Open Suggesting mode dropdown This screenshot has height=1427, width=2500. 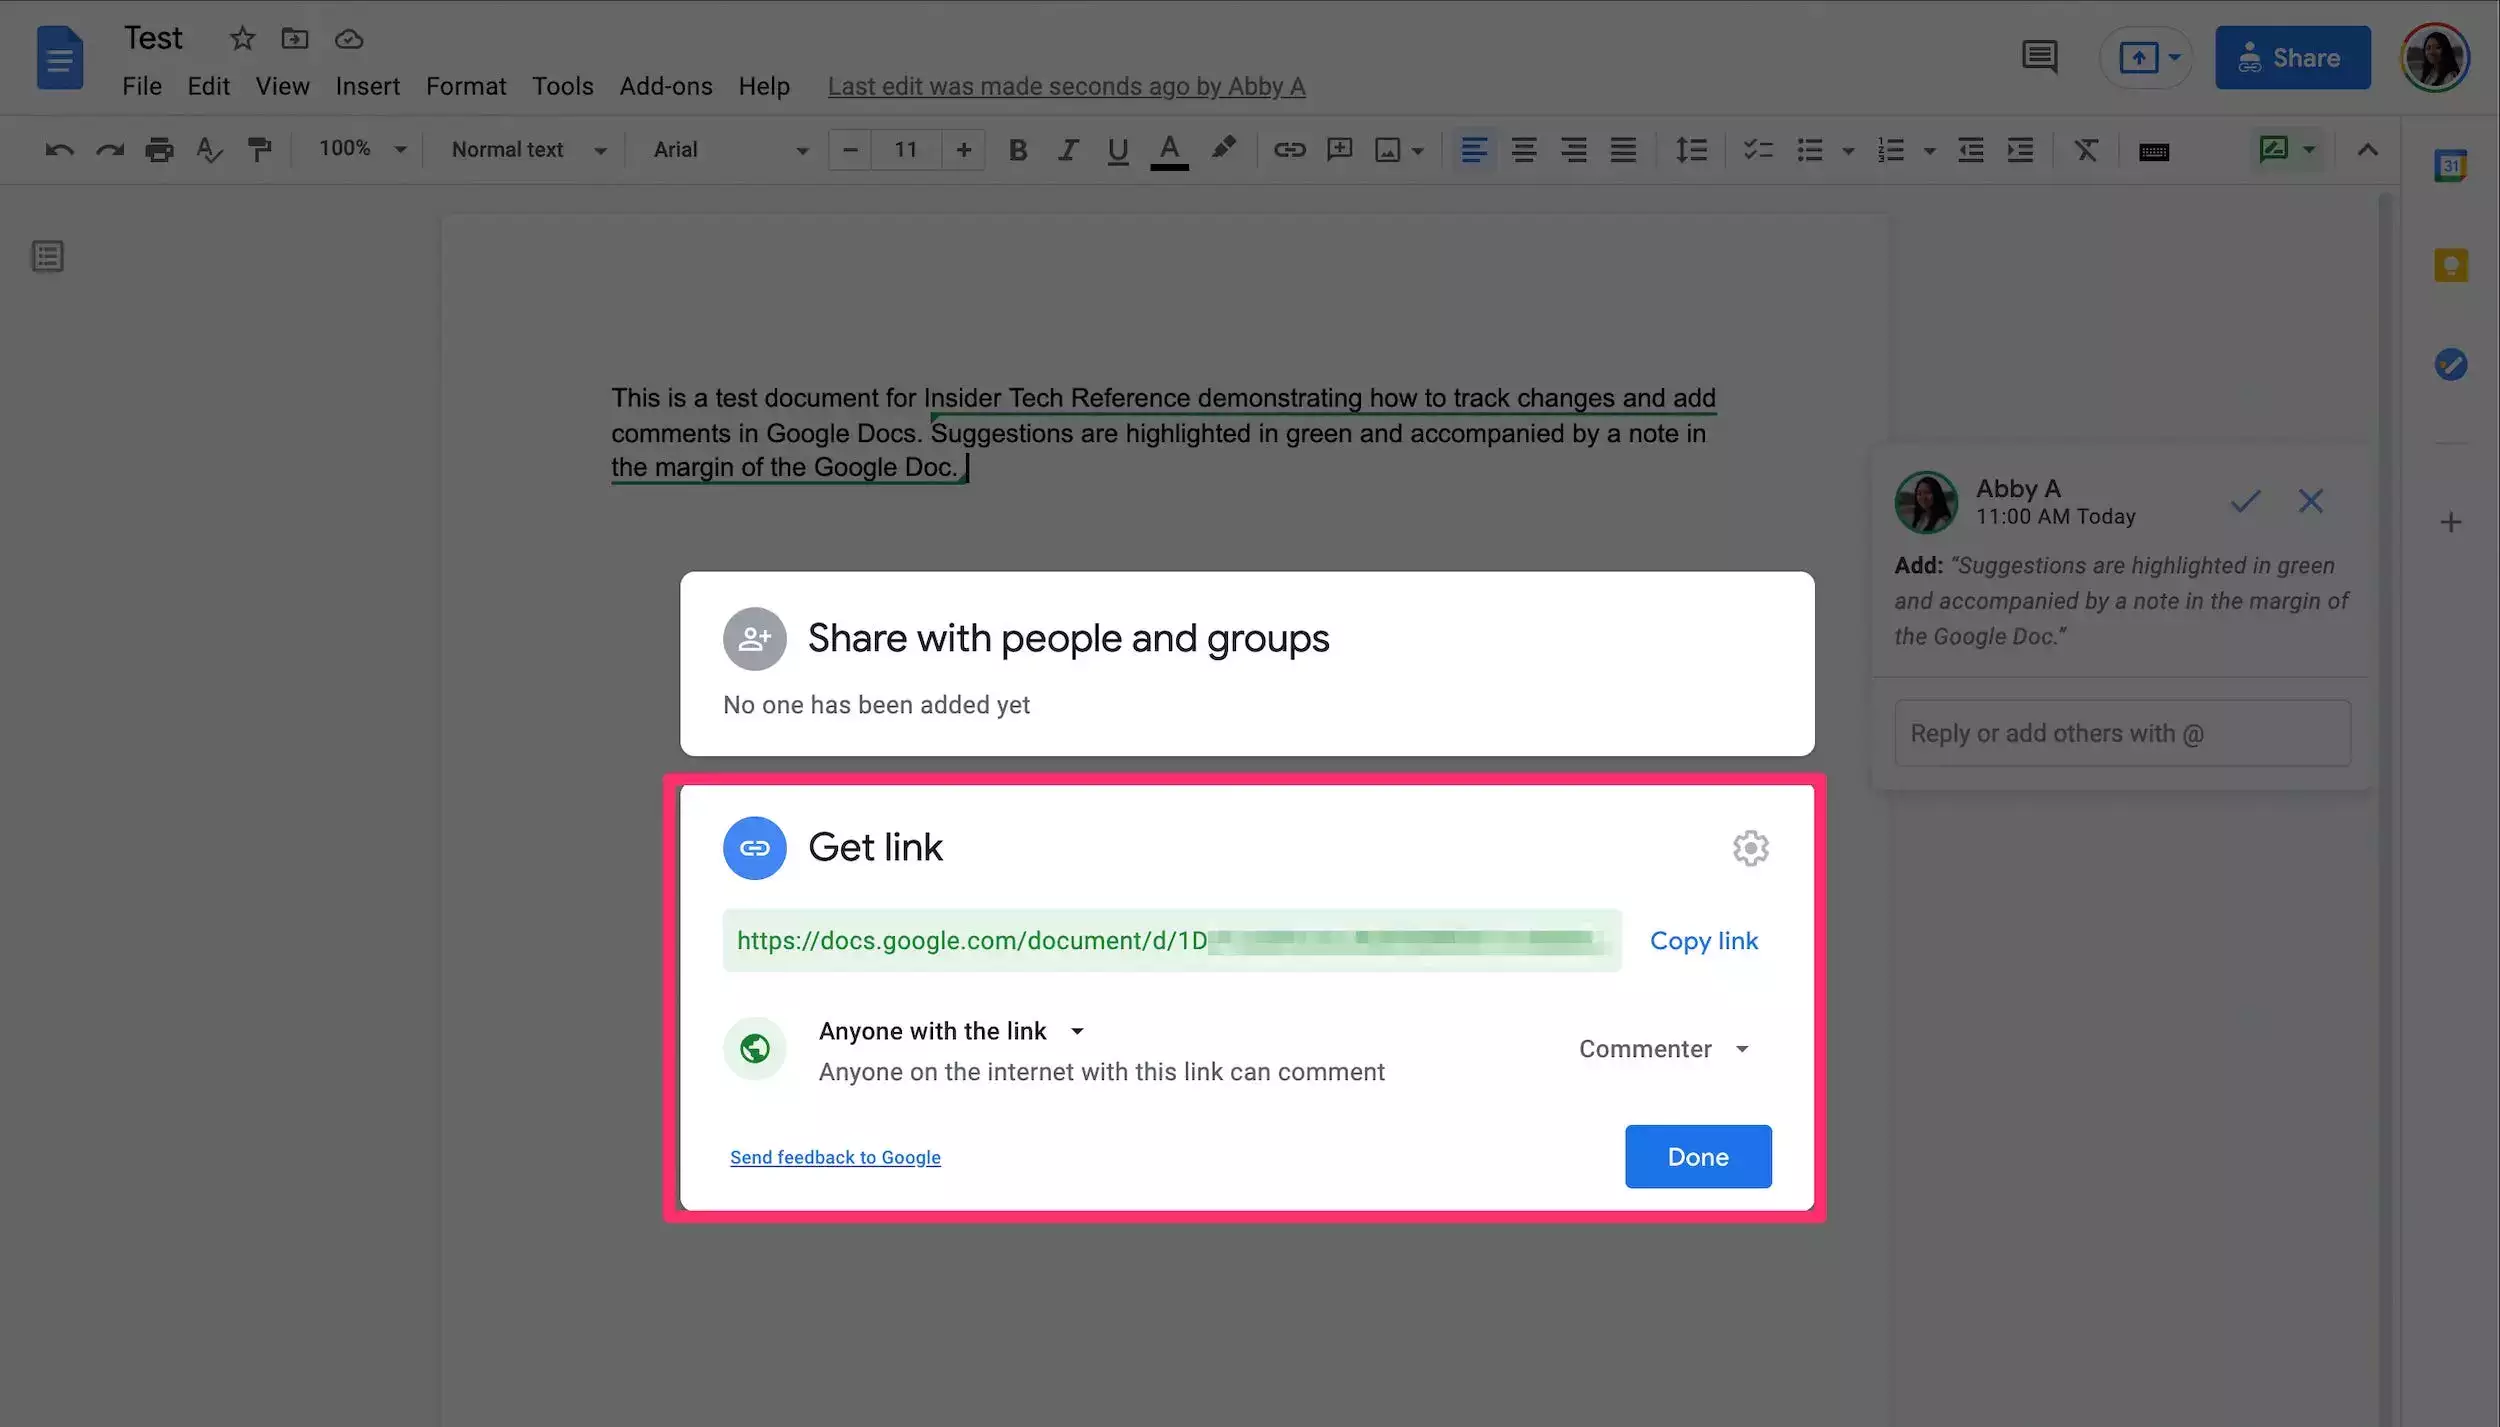(x=2287, y=149)
